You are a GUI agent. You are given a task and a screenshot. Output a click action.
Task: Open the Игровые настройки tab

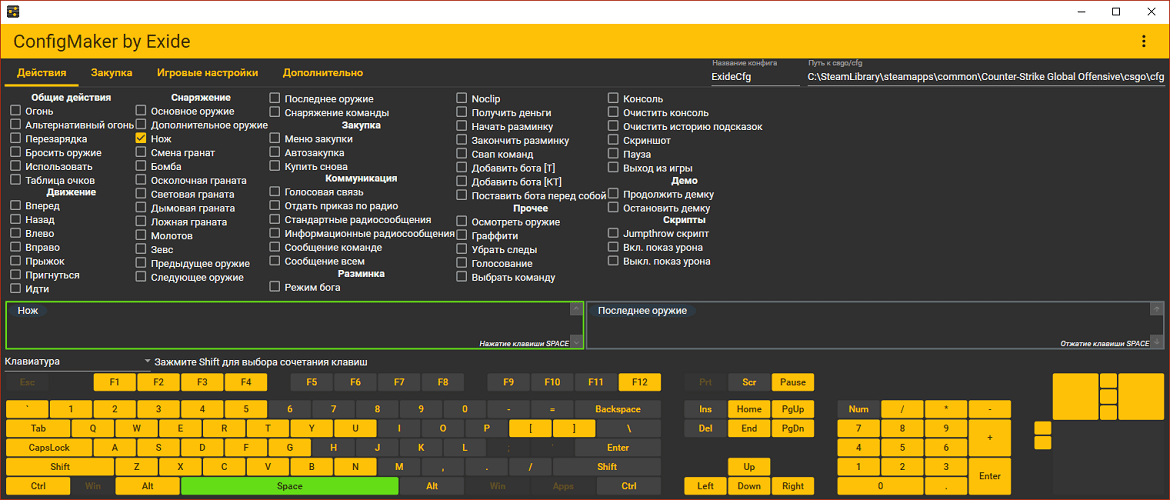coord(207,73)
